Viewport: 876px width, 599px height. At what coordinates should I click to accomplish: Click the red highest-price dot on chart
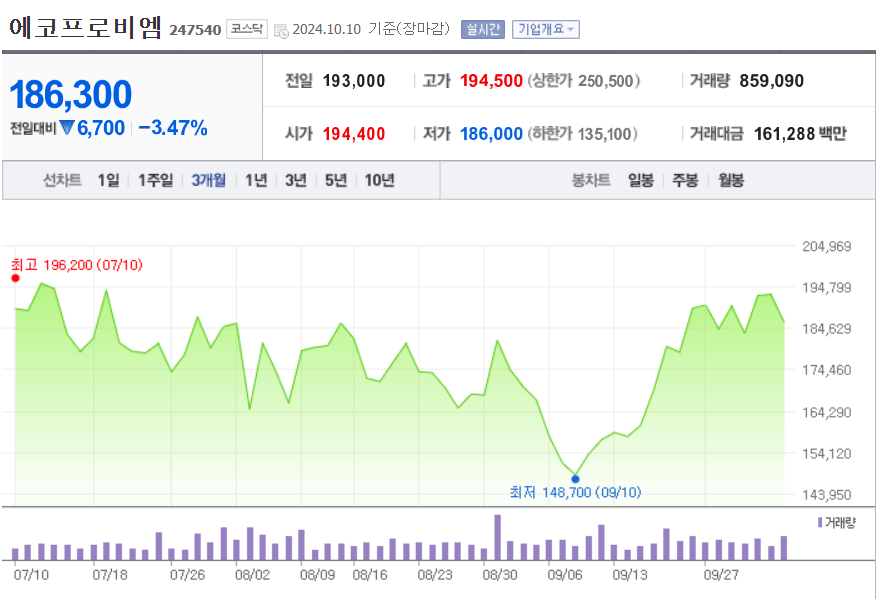coord(16,278)
